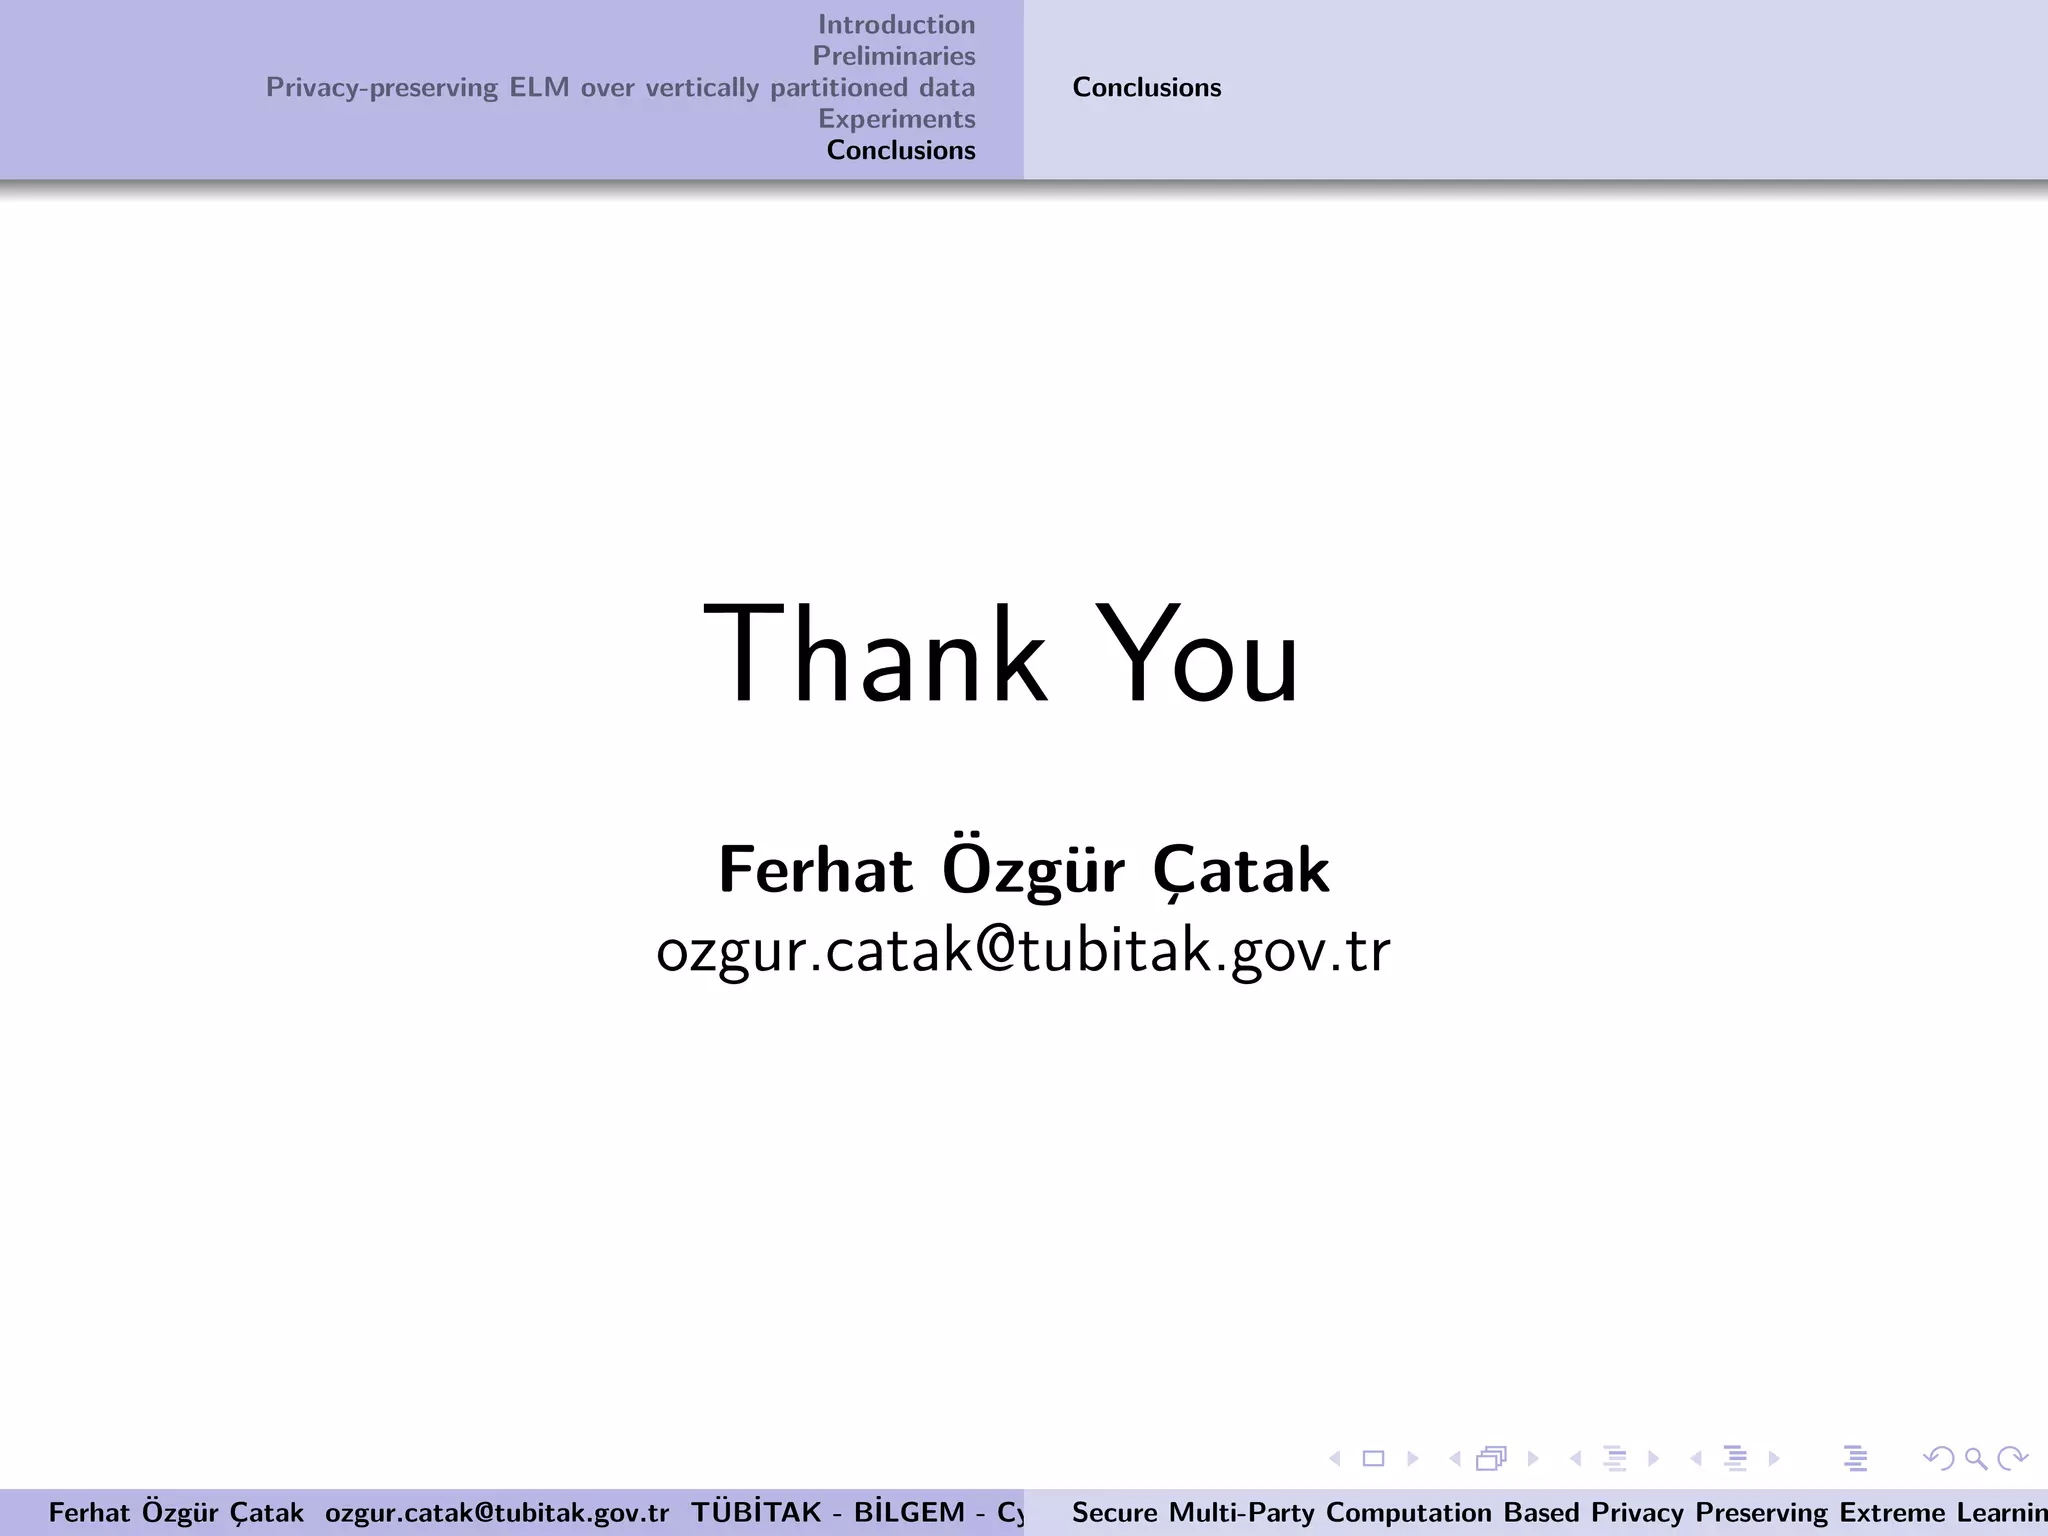The image size is (2048, 1536).
Task: Click the stacked frames navigation icon
Action: (x=1491, y=1459)
